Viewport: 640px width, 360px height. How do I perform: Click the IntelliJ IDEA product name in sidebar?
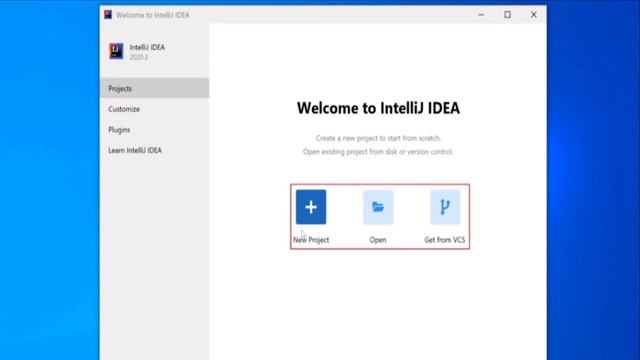point(147,47)
